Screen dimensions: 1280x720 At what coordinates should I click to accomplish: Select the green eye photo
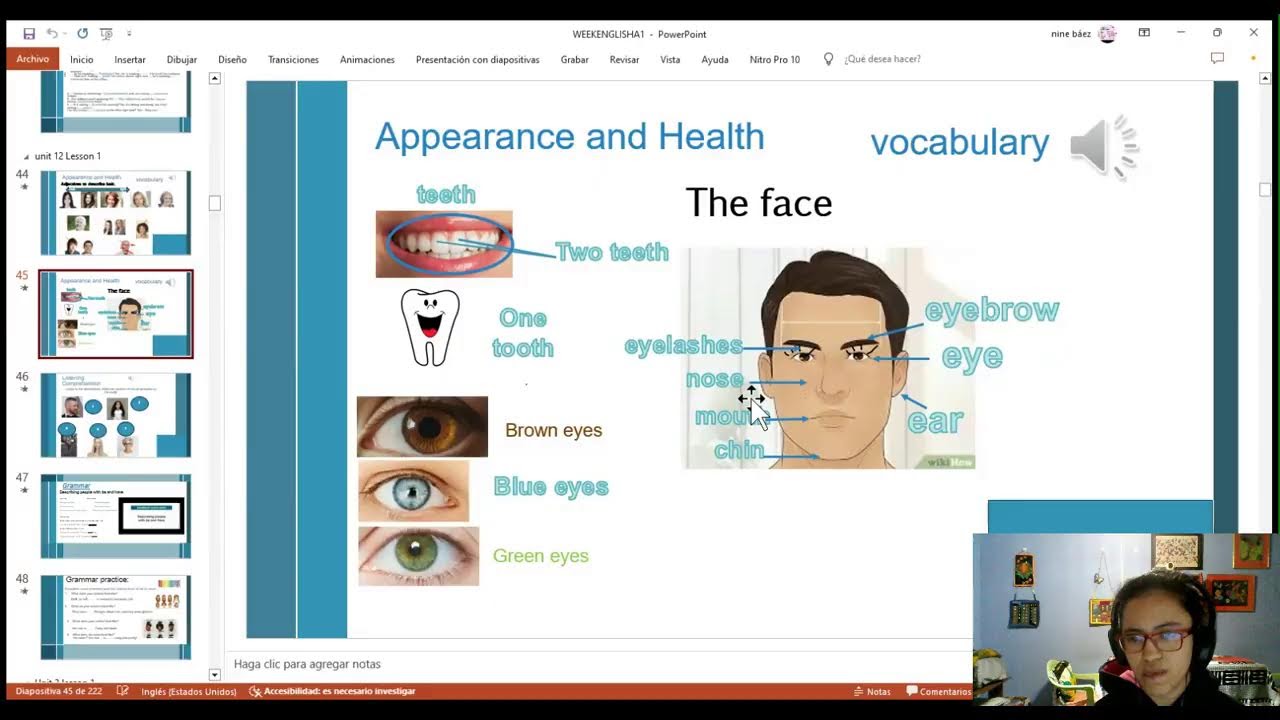coord(418,556)
